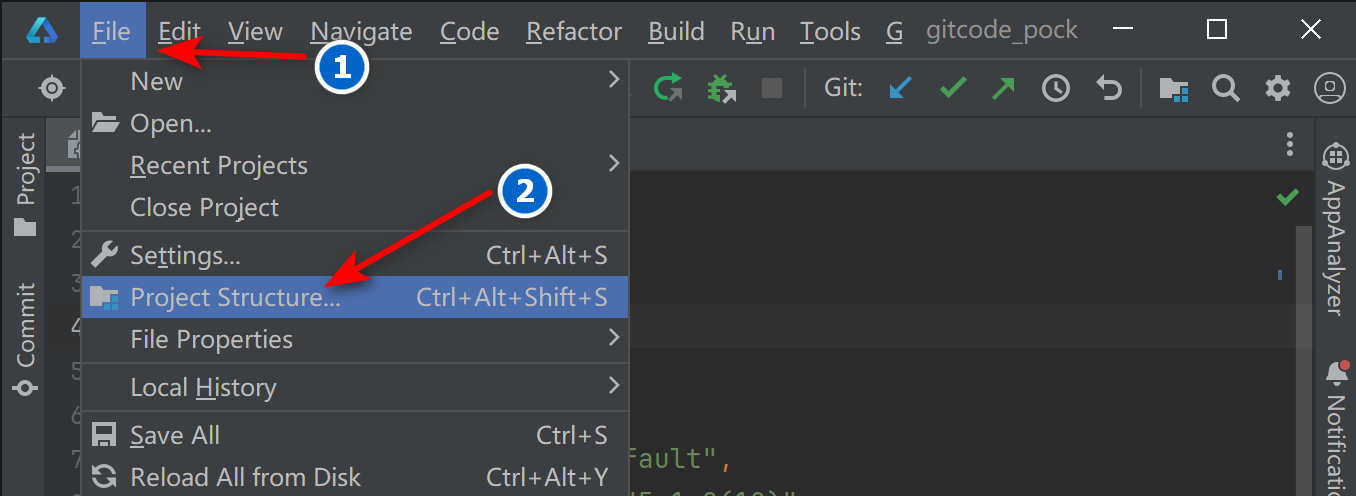The image size is (1356, 496).
Task: Show Git history clock icon
Action: 1055,89
